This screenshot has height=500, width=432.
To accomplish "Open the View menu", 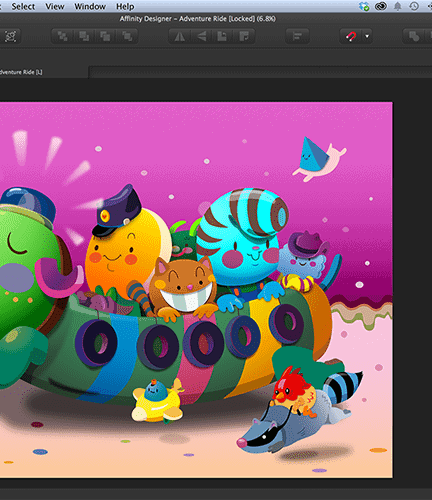I will [x=55, y=6].
